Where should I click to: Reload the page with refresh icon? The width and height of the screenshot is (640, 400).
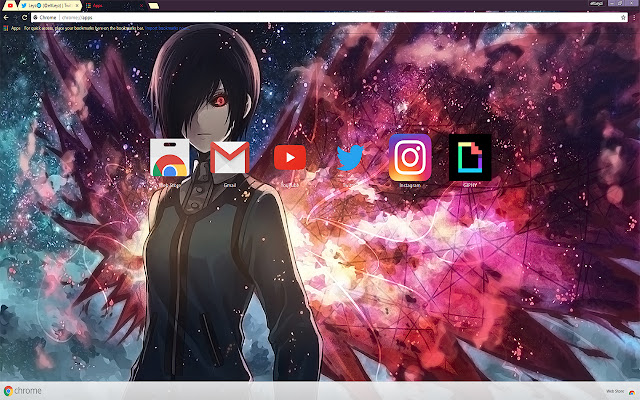(x=24, y=18)
